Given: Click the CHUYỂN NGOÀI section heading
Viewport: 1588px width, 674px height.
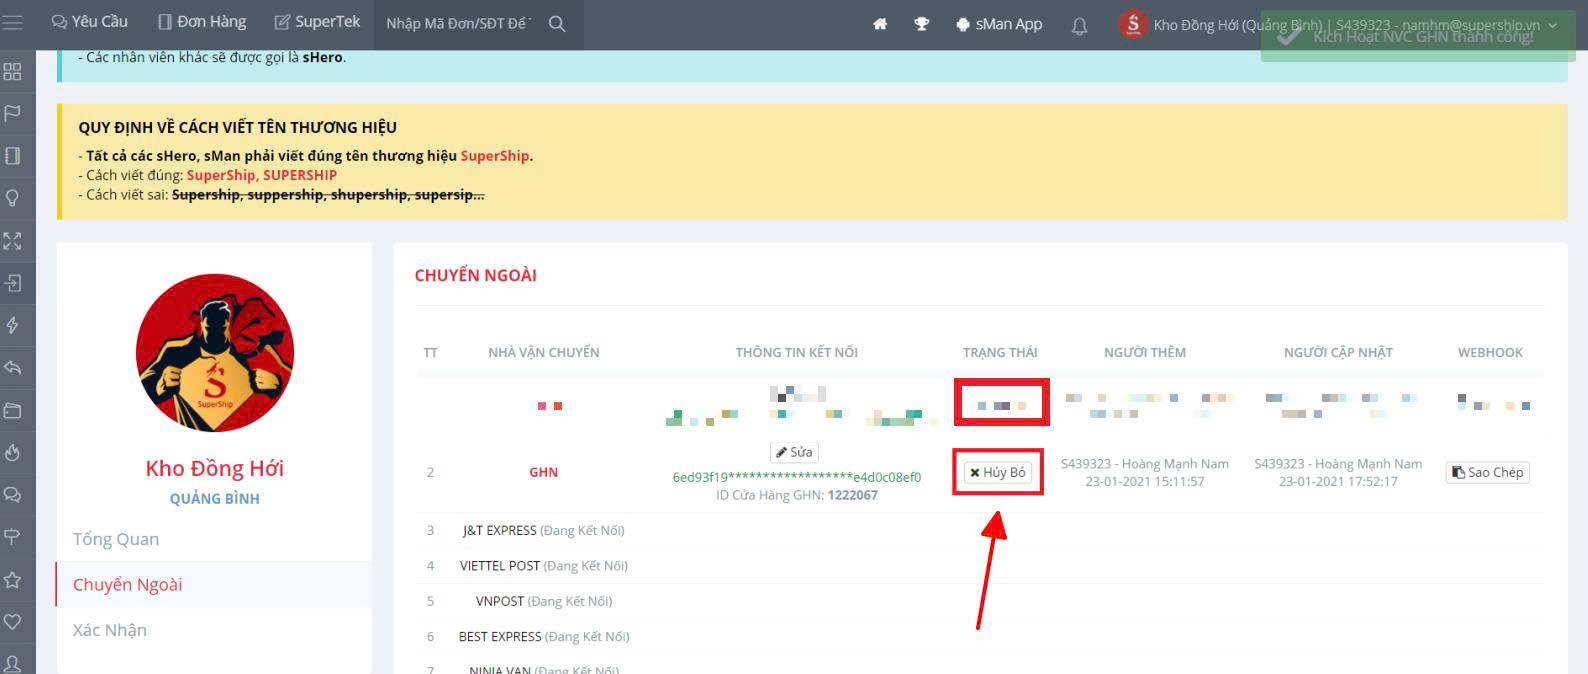Looking at the screenshot, I should (x=476, y=275).
